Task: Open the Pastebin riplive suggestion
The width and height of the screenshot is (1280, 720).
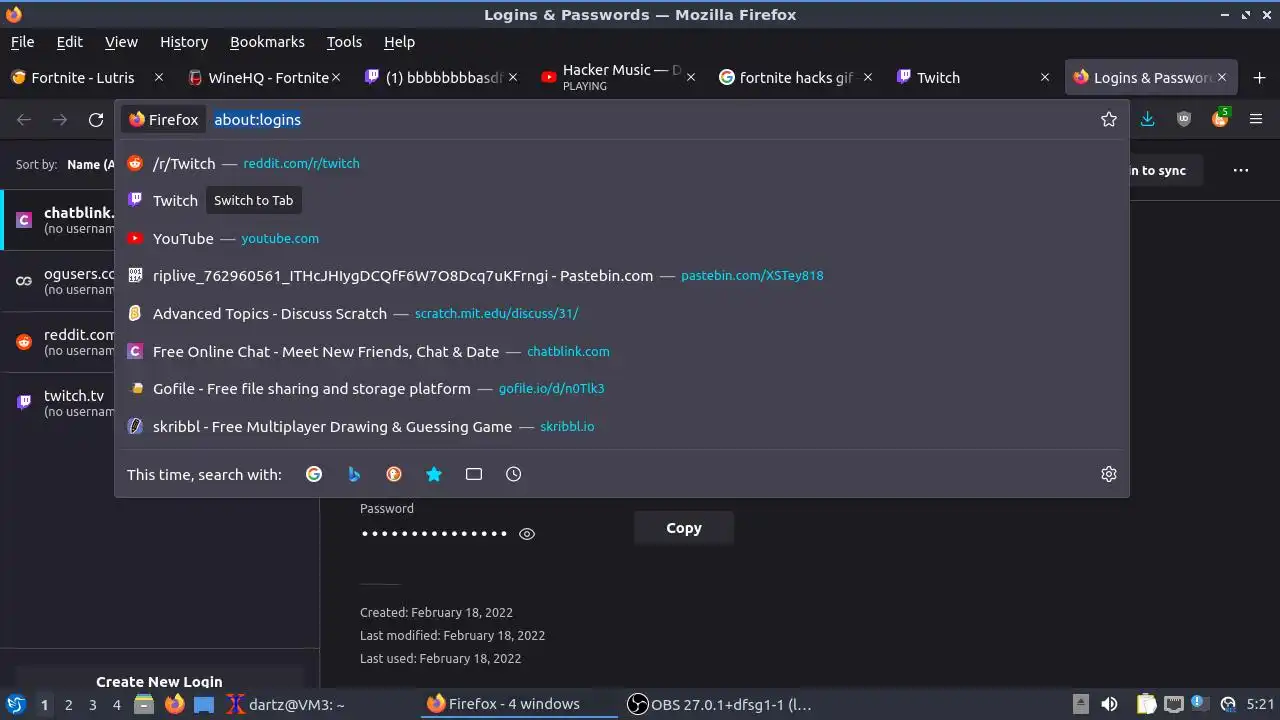Action: point(622,275)
